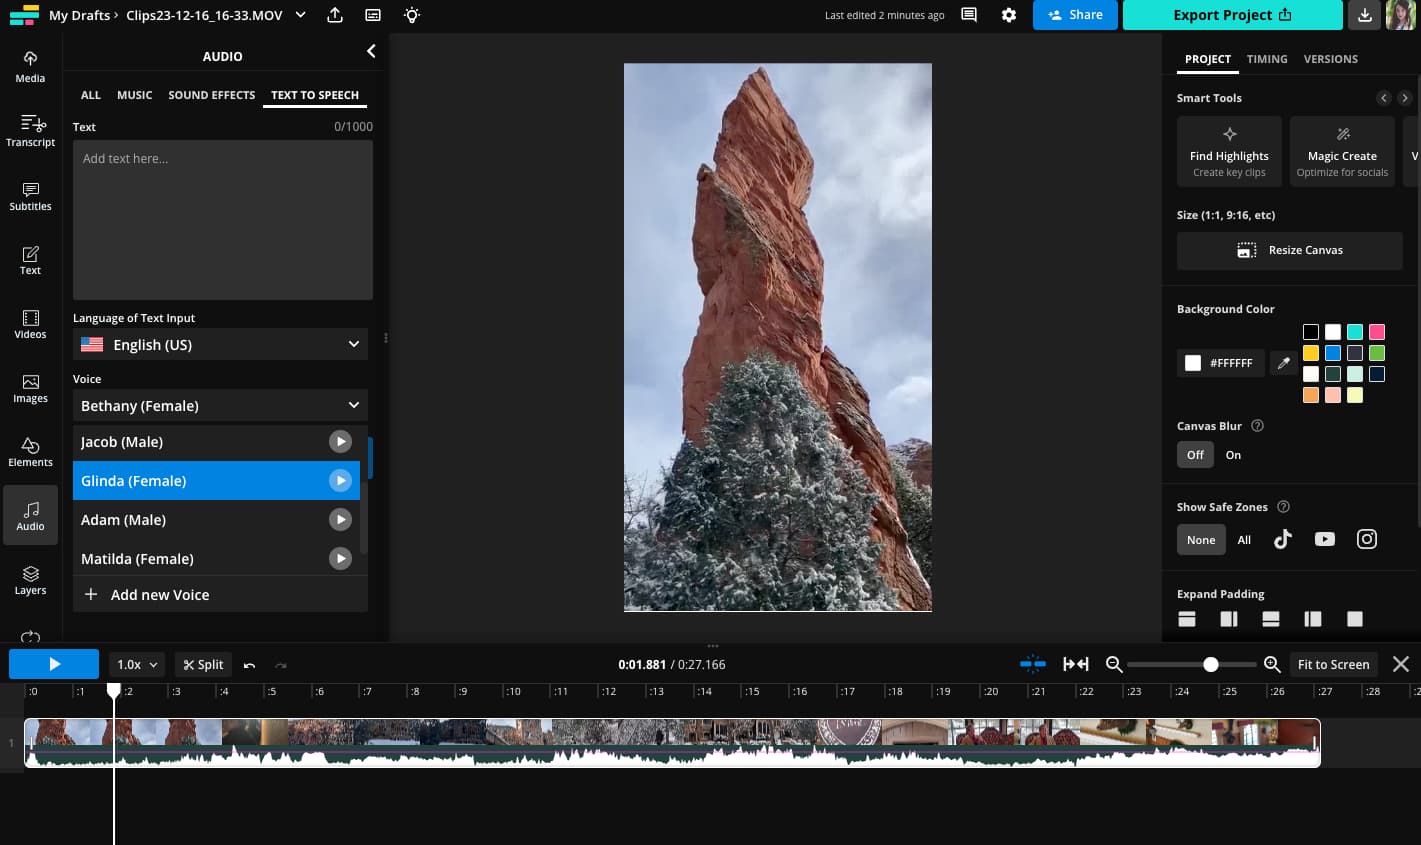Open Language of Text Input dropdown
Viewport: 1421px width, 845px height.
click(220, 344)
